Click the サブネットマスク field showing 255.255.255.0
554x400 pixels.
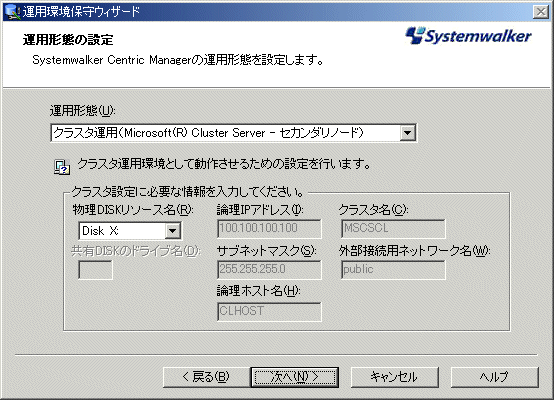click(269, 270)
